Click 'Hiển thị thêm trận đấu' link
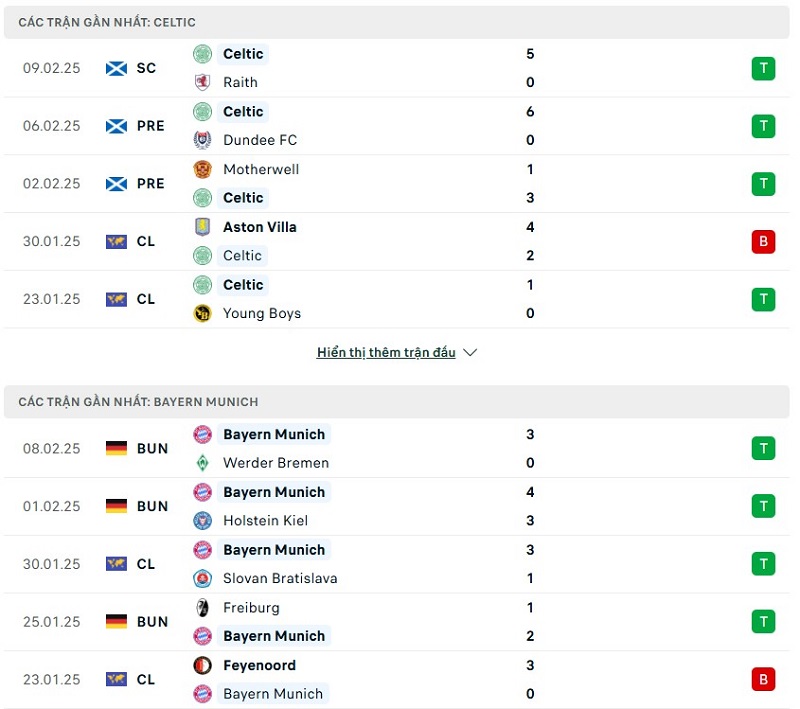Screen dimensions: 800x709 [386, 353]
